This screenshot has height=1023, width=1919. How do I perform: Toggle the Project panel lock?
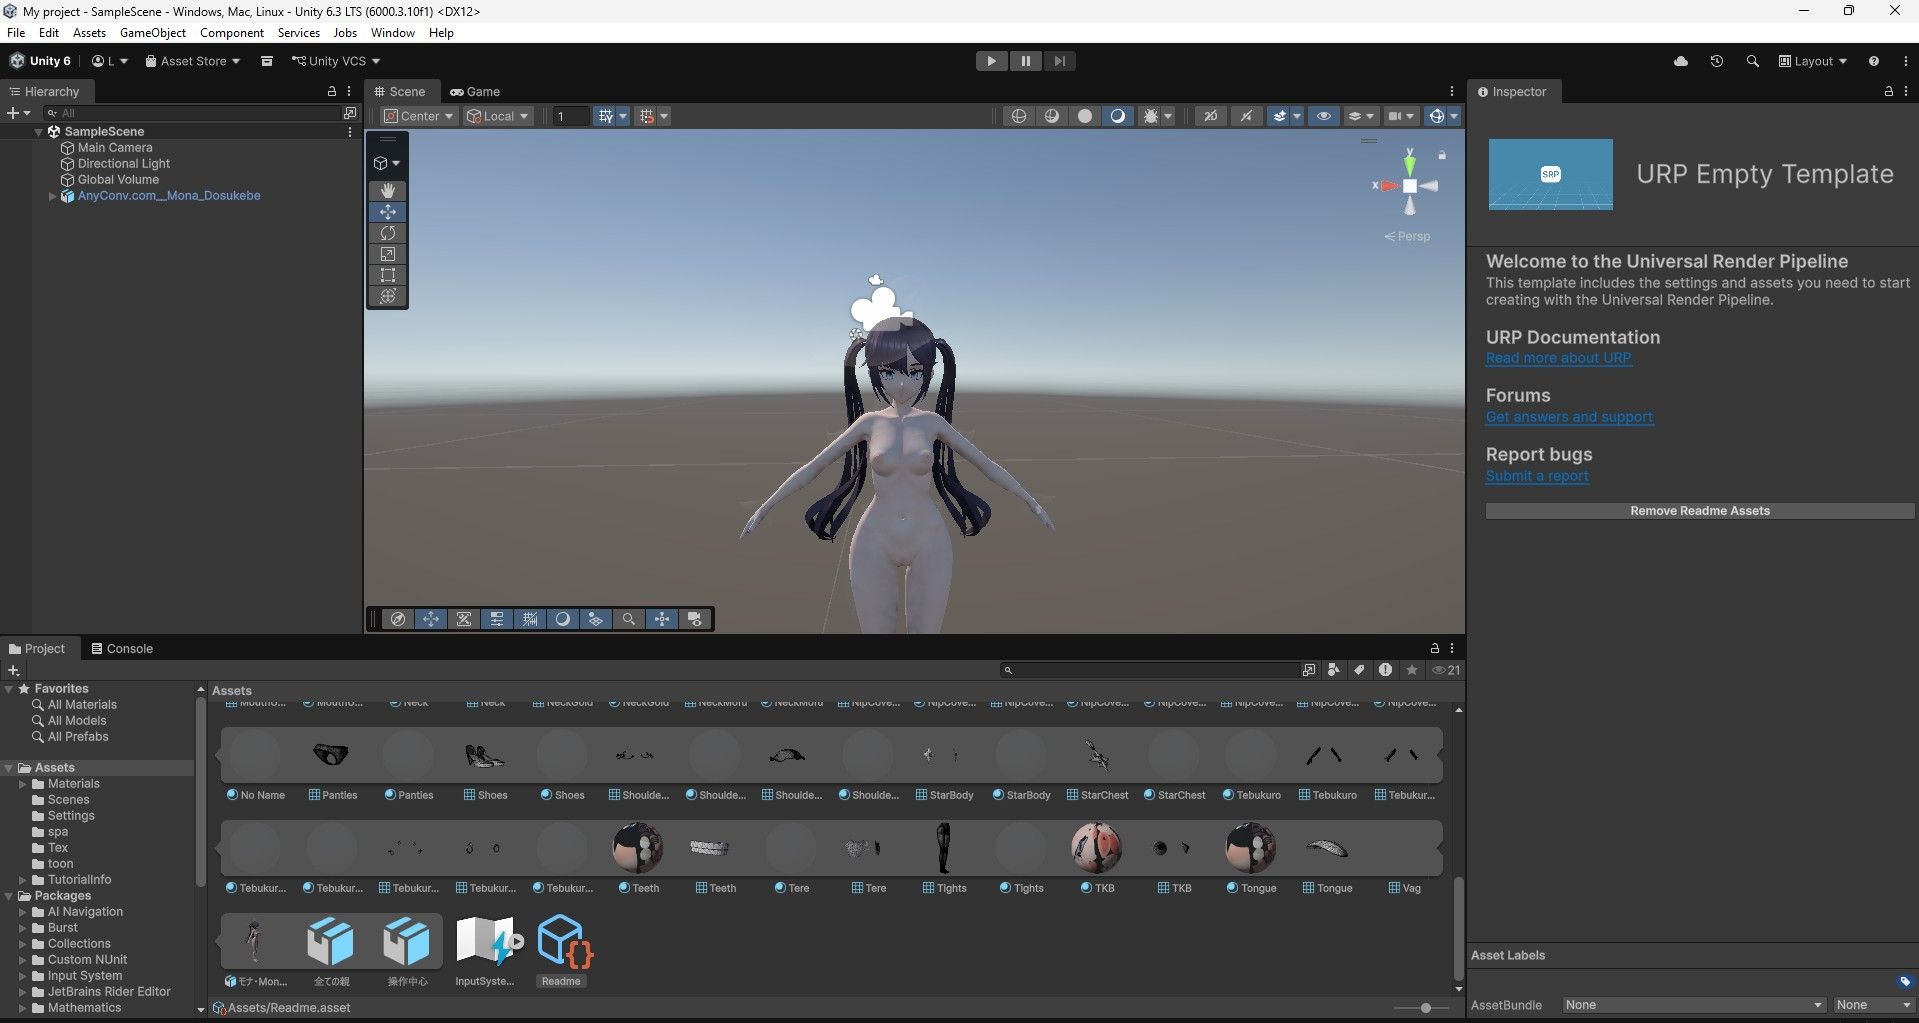coord(1435,648)
